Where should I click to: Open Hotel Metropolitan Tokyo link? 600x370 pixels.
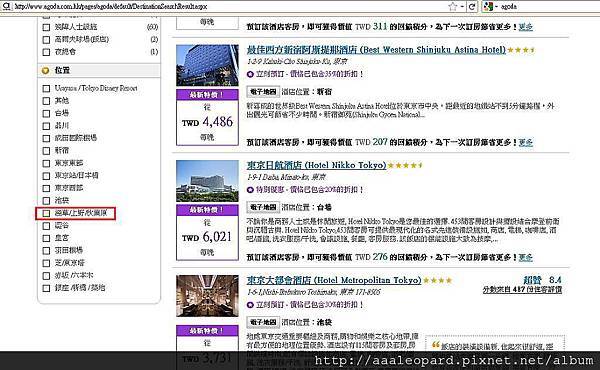coord(334,280)
